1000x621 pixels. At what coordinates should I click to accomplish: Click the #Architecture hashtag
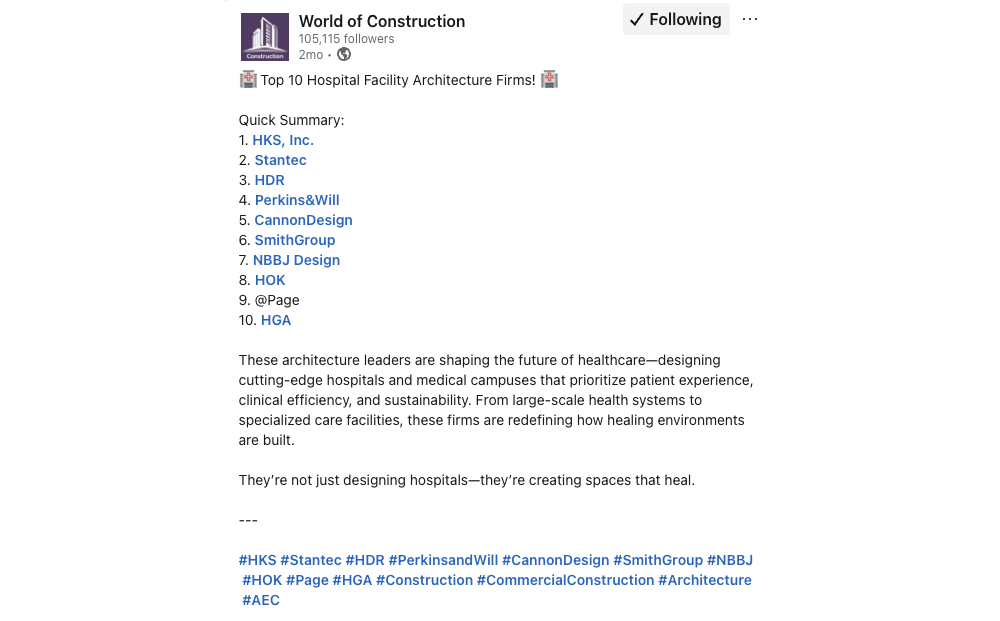click(705, 580)
